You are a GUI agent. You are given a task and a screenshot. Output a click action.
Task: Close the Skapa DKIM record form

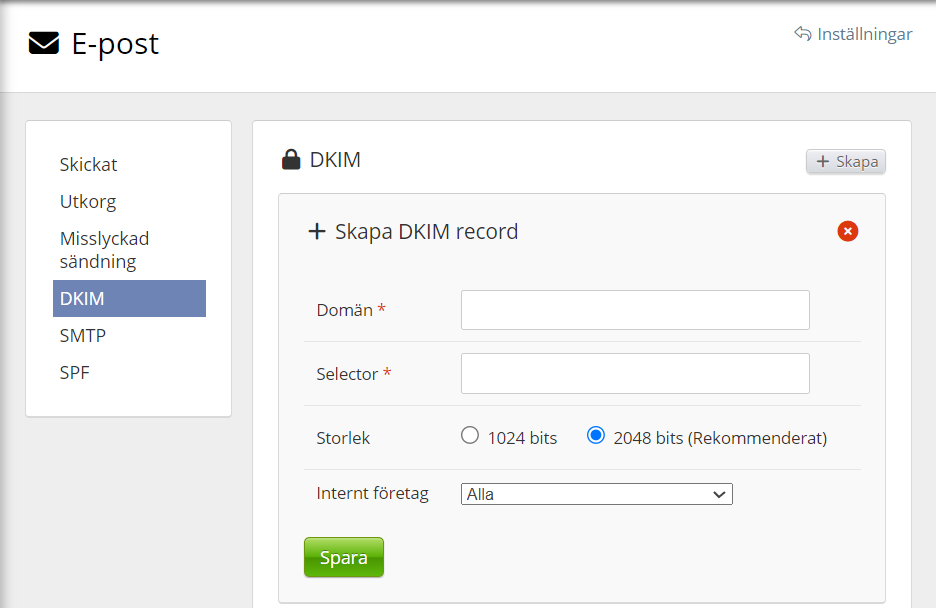(848, 231)
